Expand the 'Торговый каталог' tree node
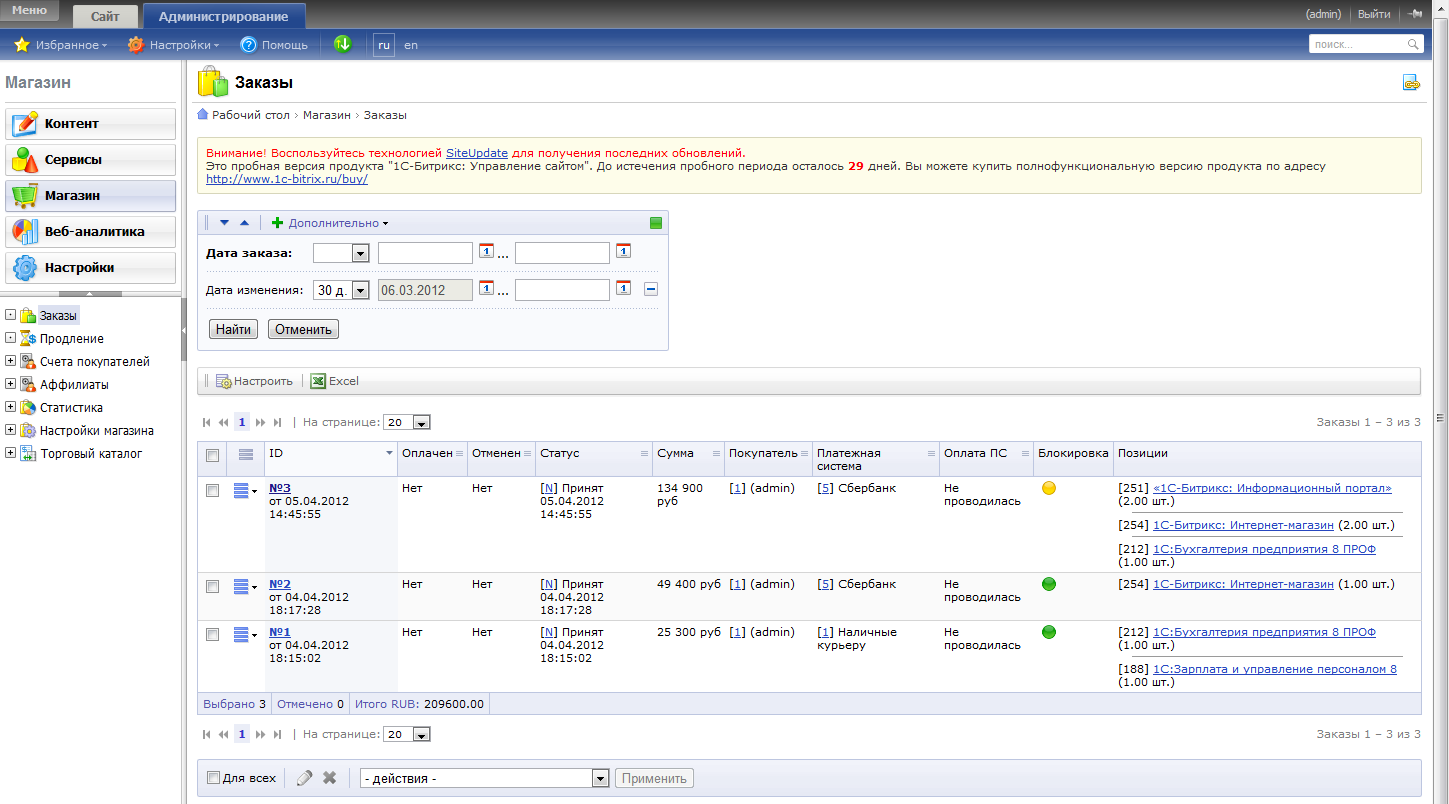1449x804 pixels. [11, 454]
